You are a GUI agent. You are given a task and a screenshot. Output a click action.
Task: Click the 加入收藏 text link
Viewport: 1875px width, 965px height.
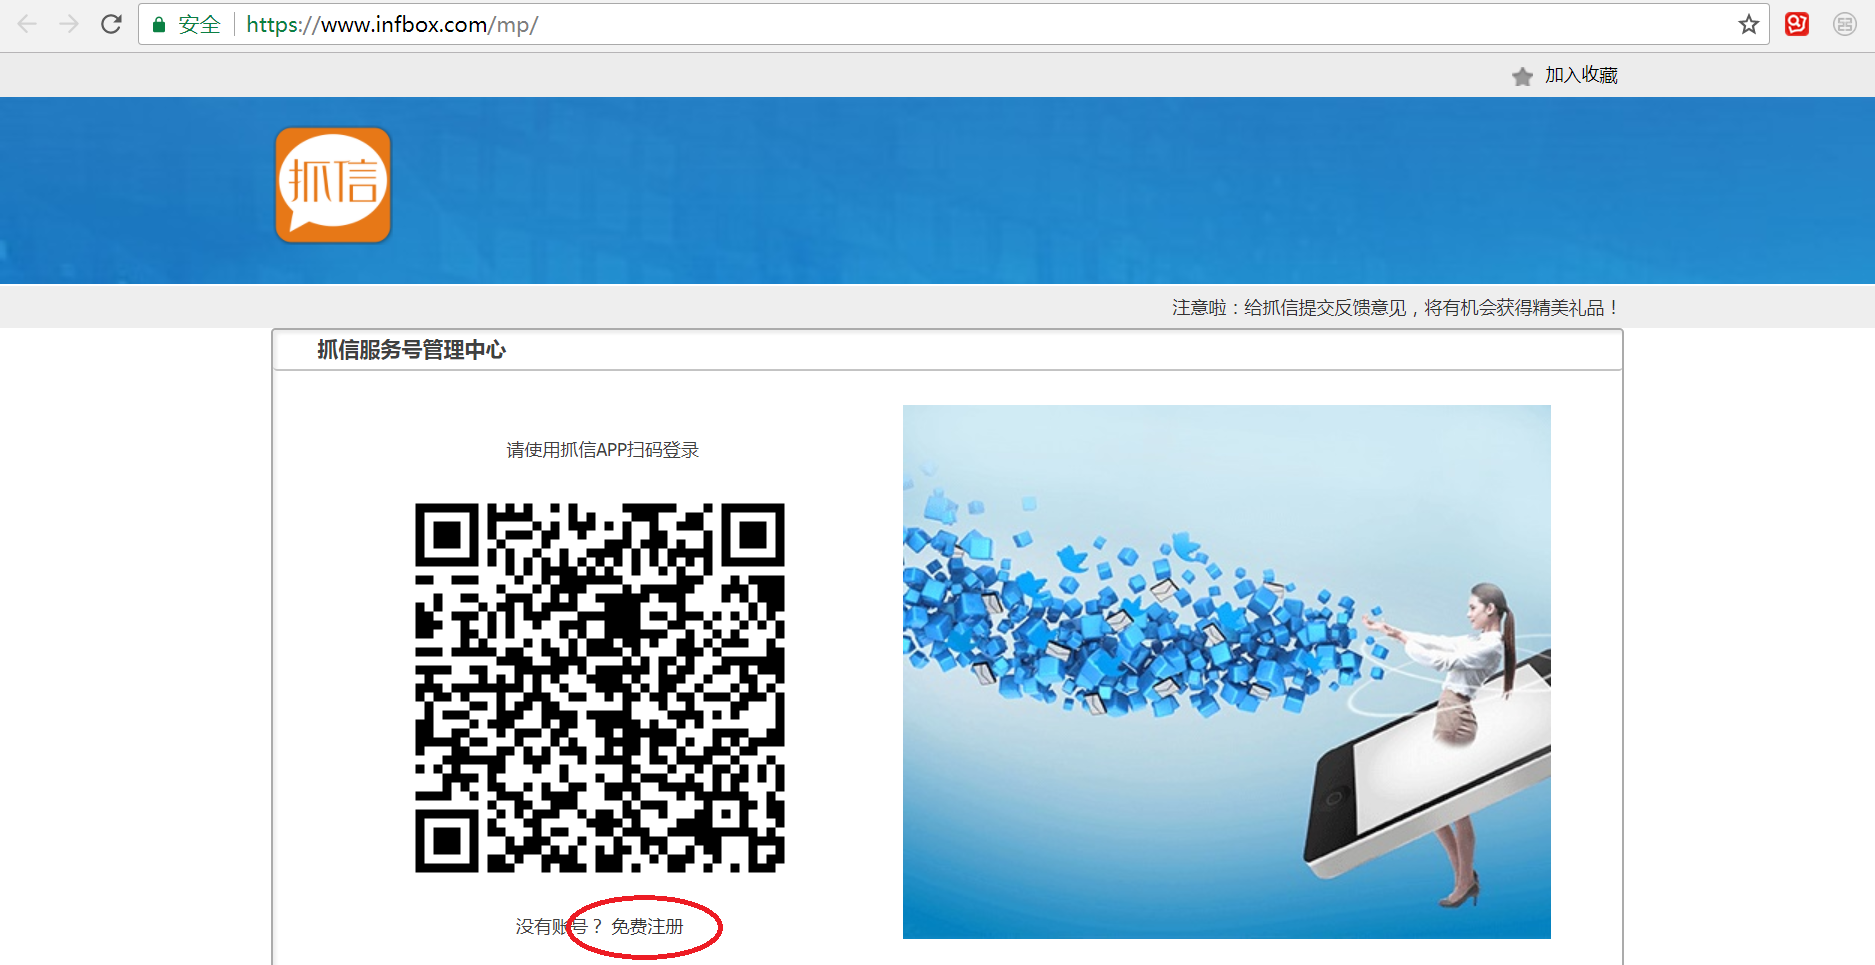tap(1581, 75)
